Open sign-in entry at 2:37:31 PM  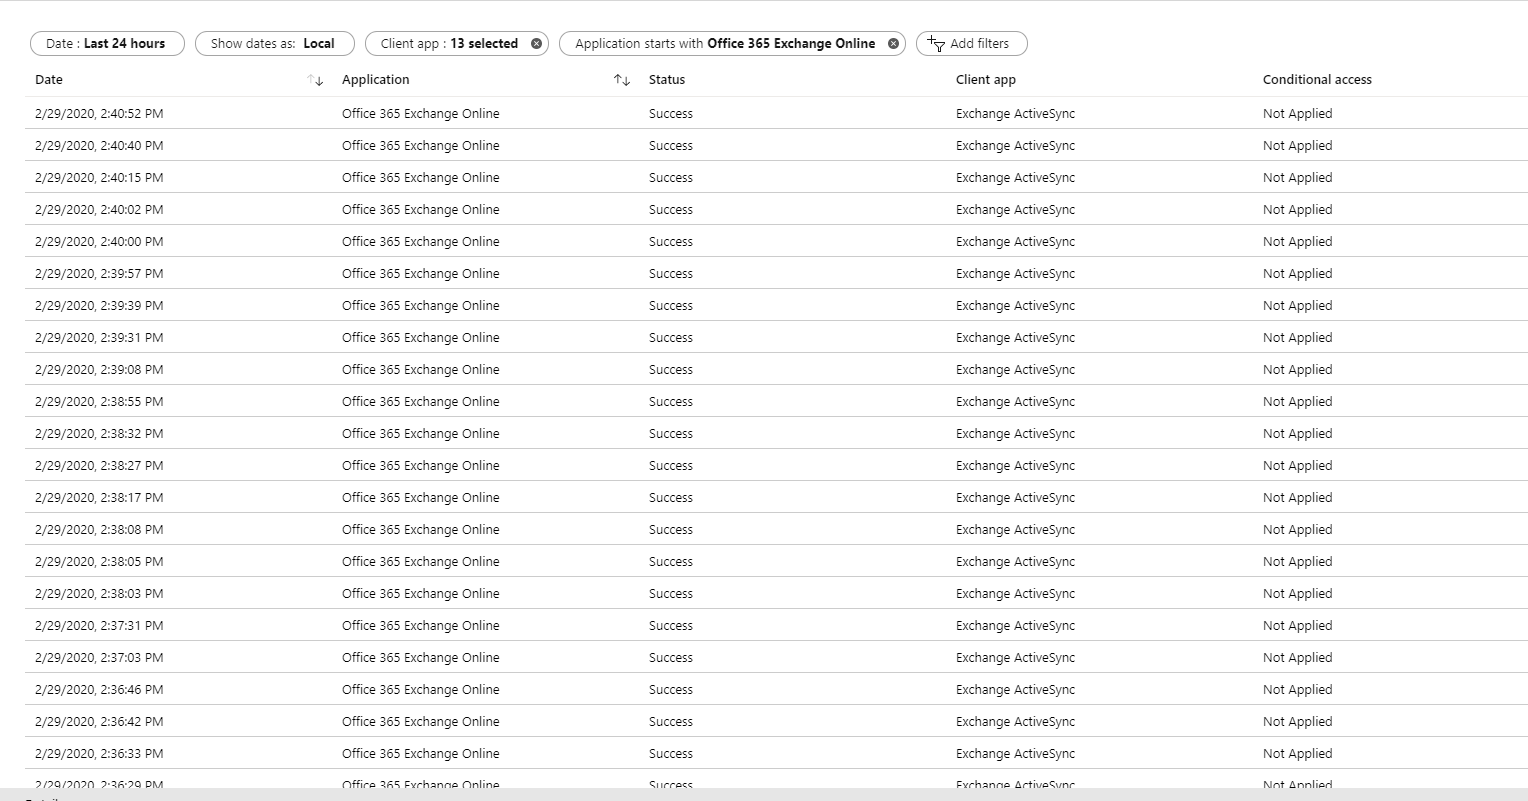coord(776,625)
